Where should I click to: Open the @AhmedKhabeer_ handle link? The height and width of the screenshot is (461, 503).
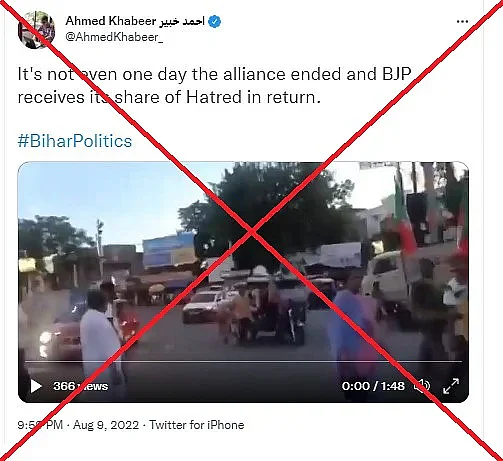(x=114, y=37)
